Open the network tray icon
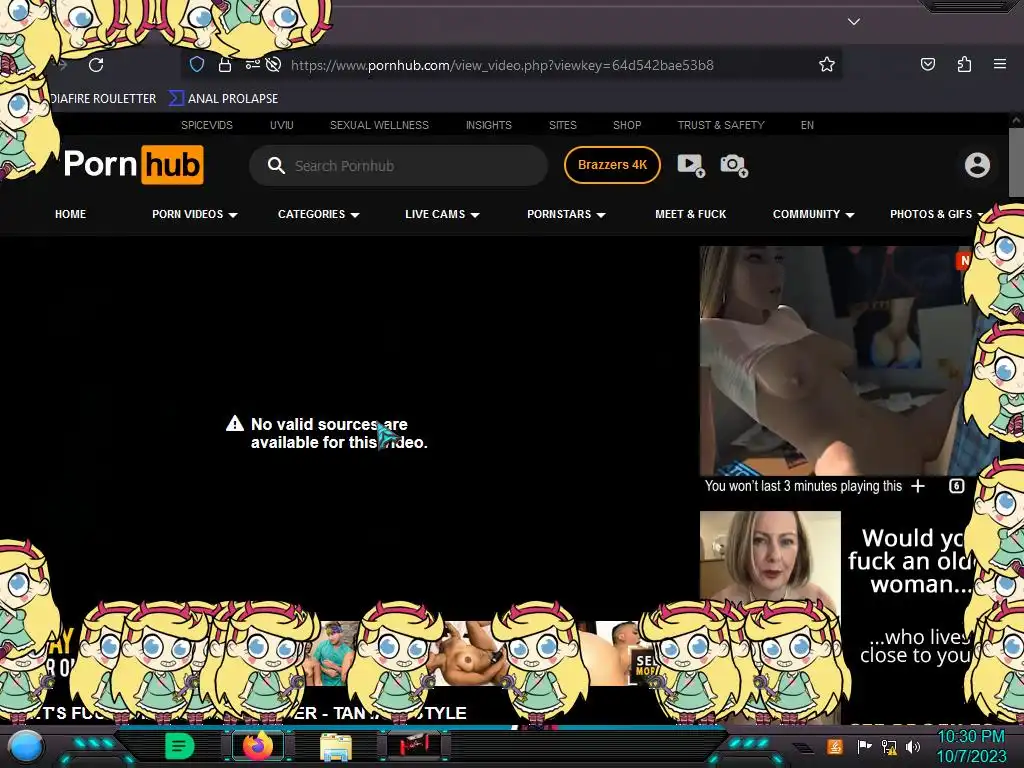 coord(889,746)
